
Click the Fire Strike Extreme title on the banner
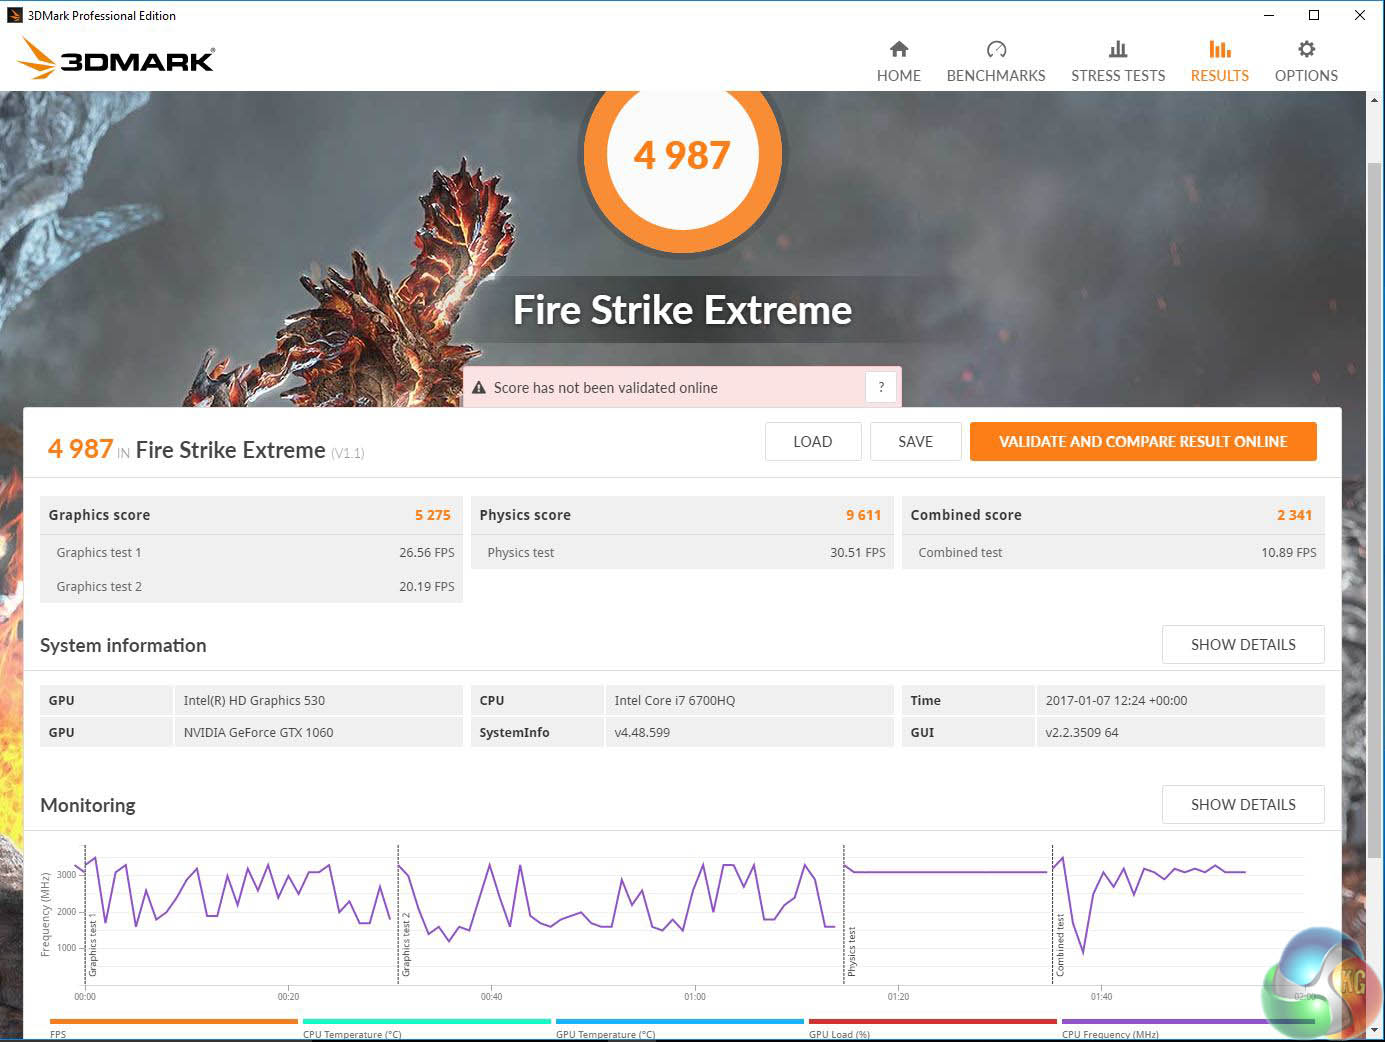(682, 310)
